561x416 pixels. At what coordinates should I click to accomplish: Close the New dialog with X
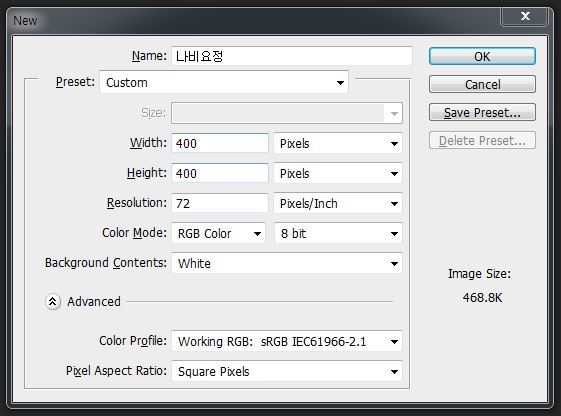[525, 16]
